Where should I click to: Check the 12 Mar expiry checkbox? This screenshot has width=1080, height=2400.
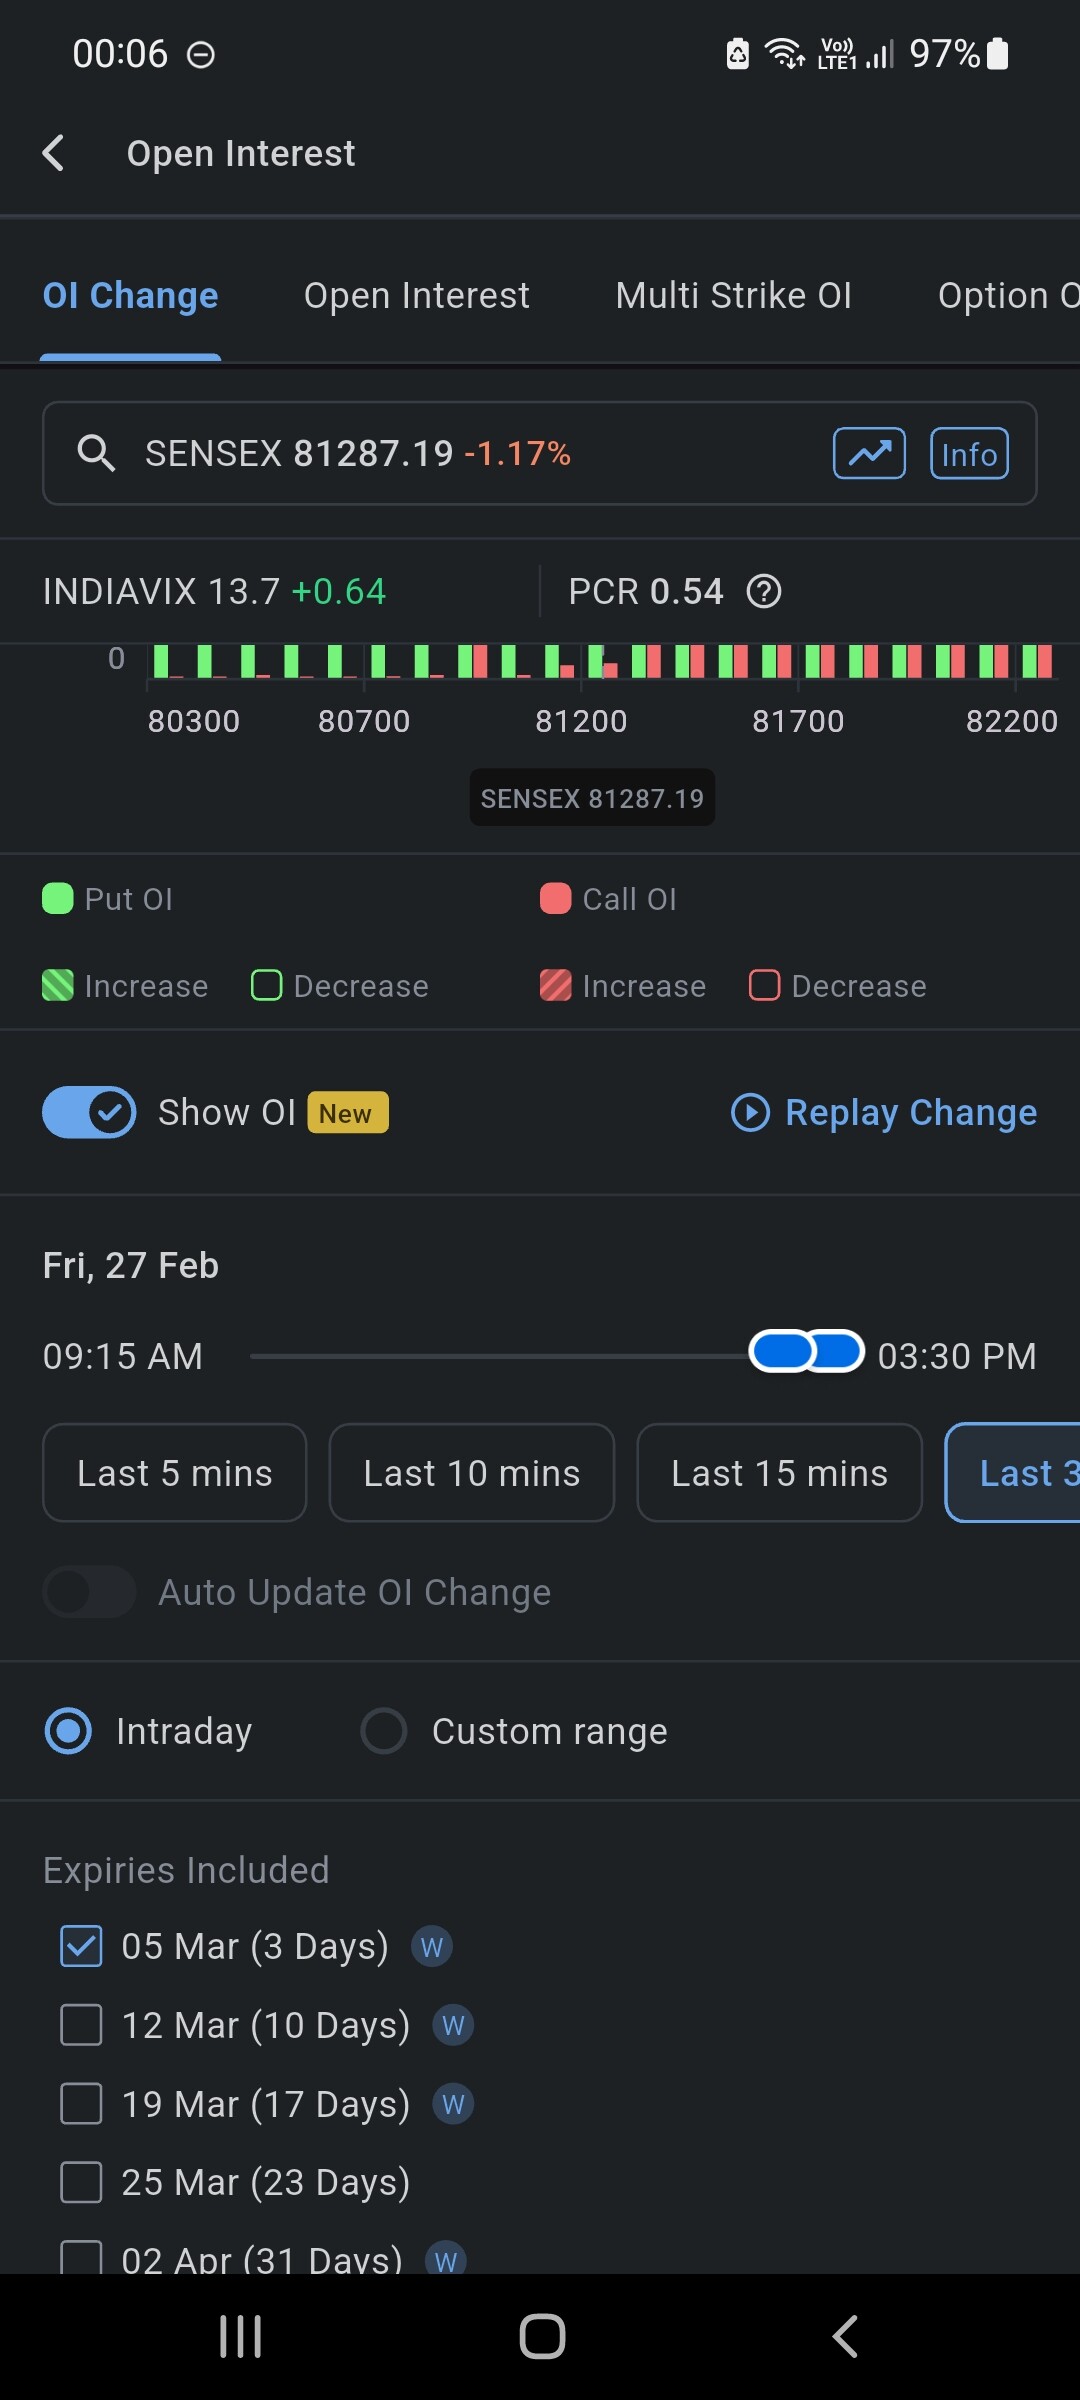(81, 2025)
